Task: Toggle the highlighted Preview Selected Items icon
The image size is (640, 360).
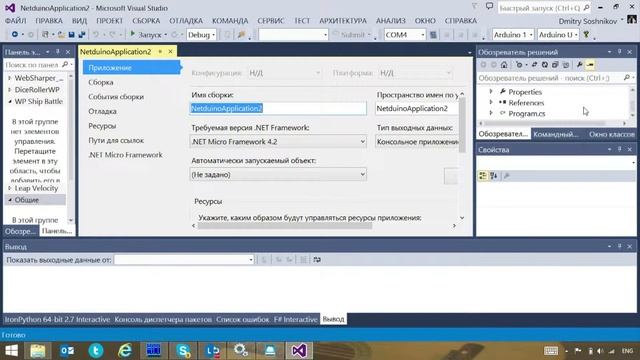Action: click(590, 65)
